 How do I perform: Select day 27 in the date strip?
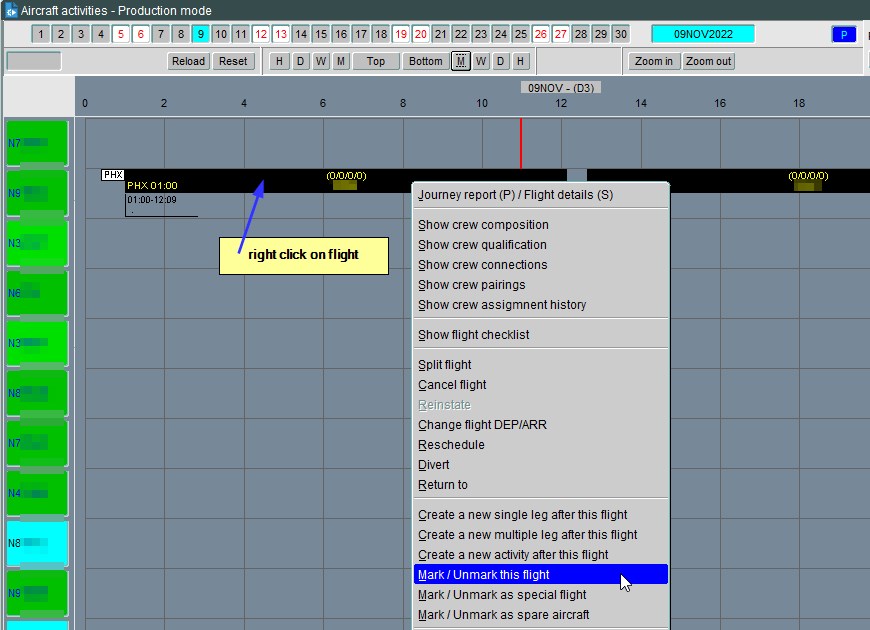(561, 34)
